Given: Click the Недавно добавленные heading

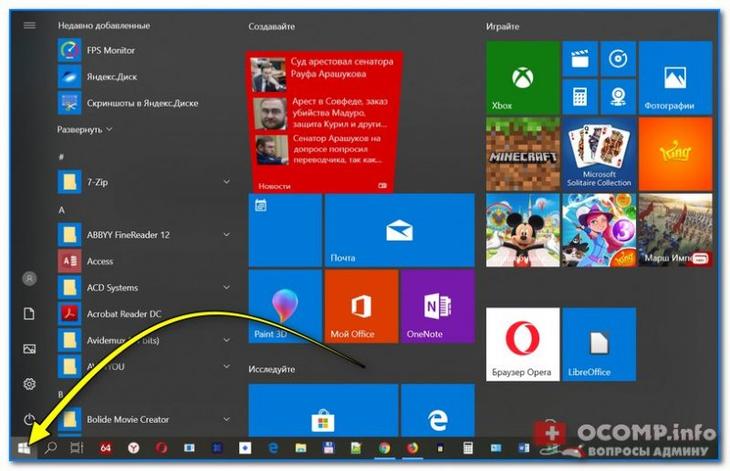Looking at the screenshot, I should [x=104, y=26].
